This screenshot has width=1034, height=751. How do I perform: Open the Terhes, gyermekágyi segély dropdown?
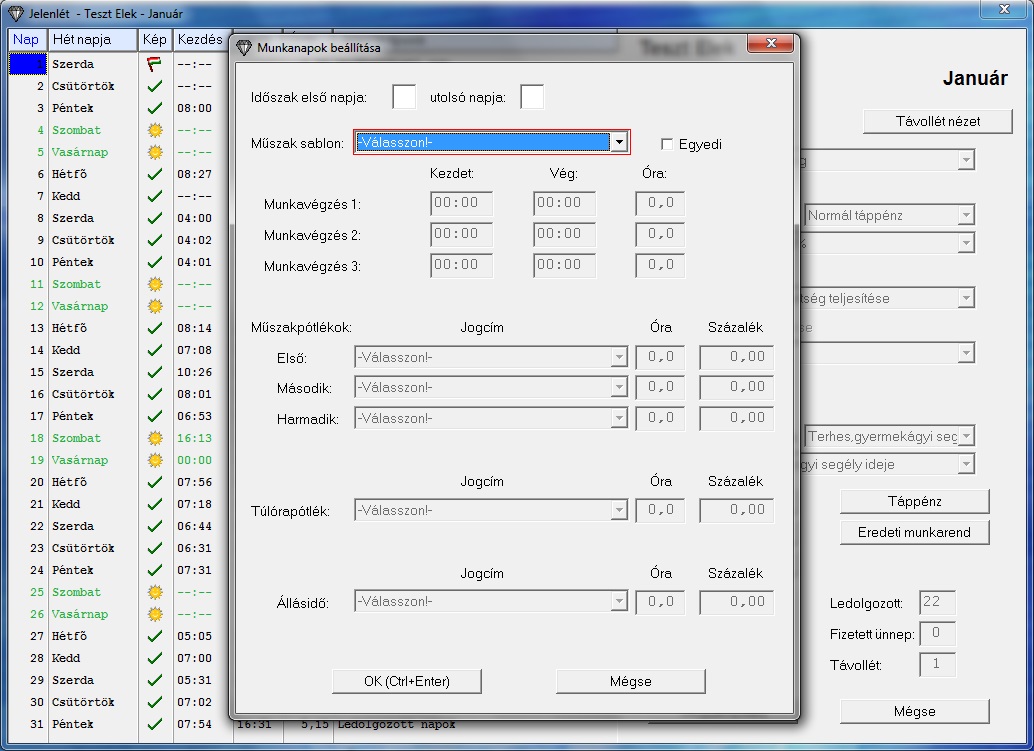(x=965, y=436)
